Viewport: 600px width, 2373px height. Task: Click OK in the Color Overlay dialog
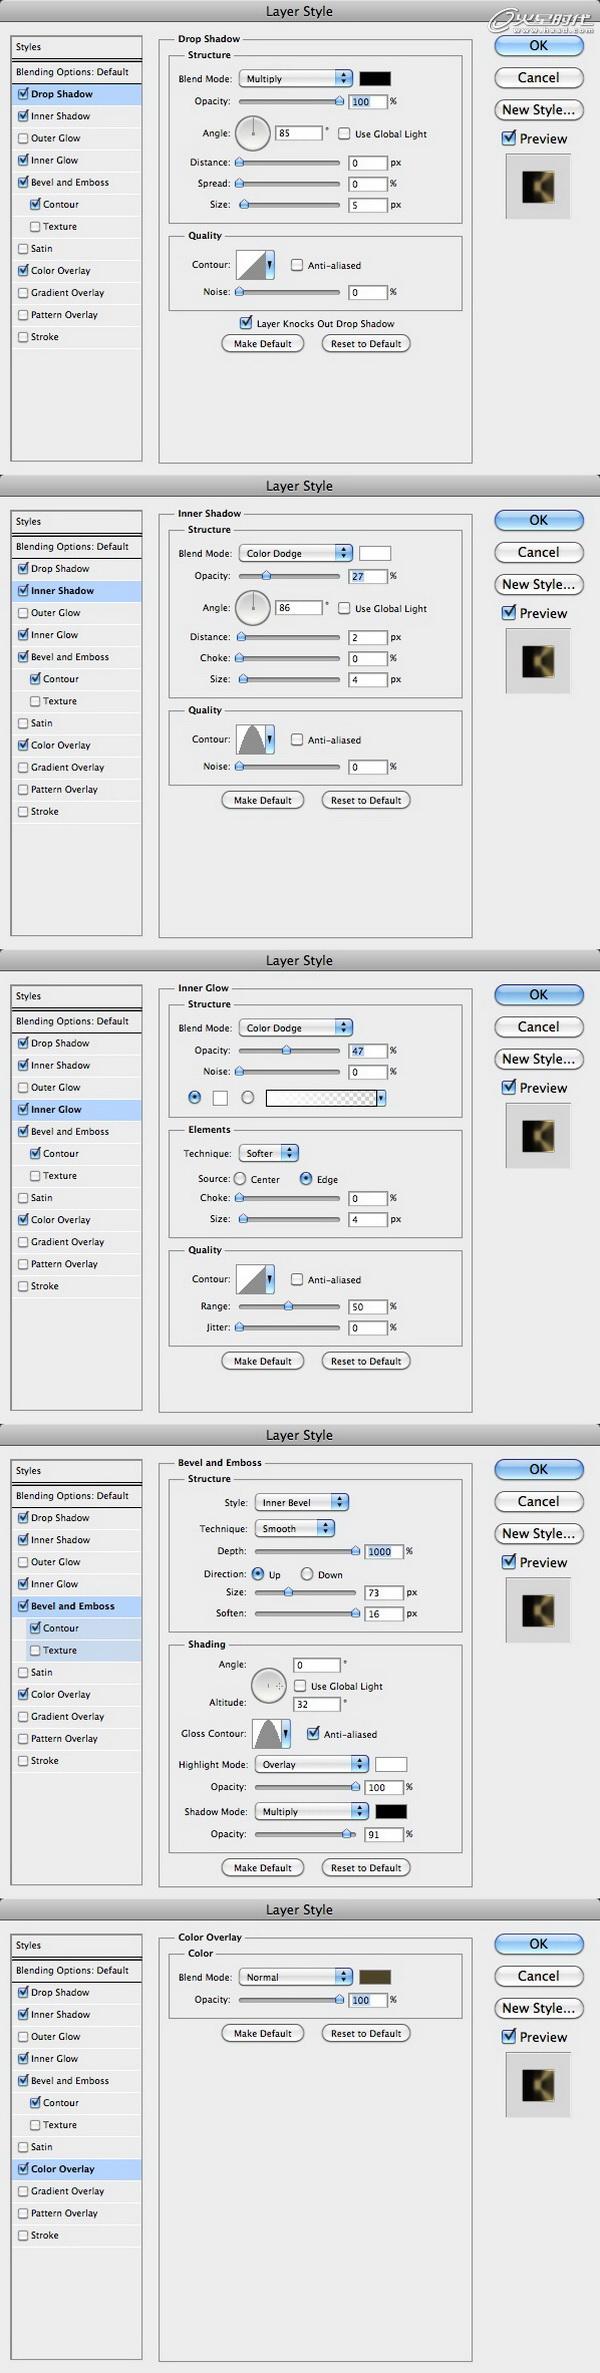point(538,1943)
